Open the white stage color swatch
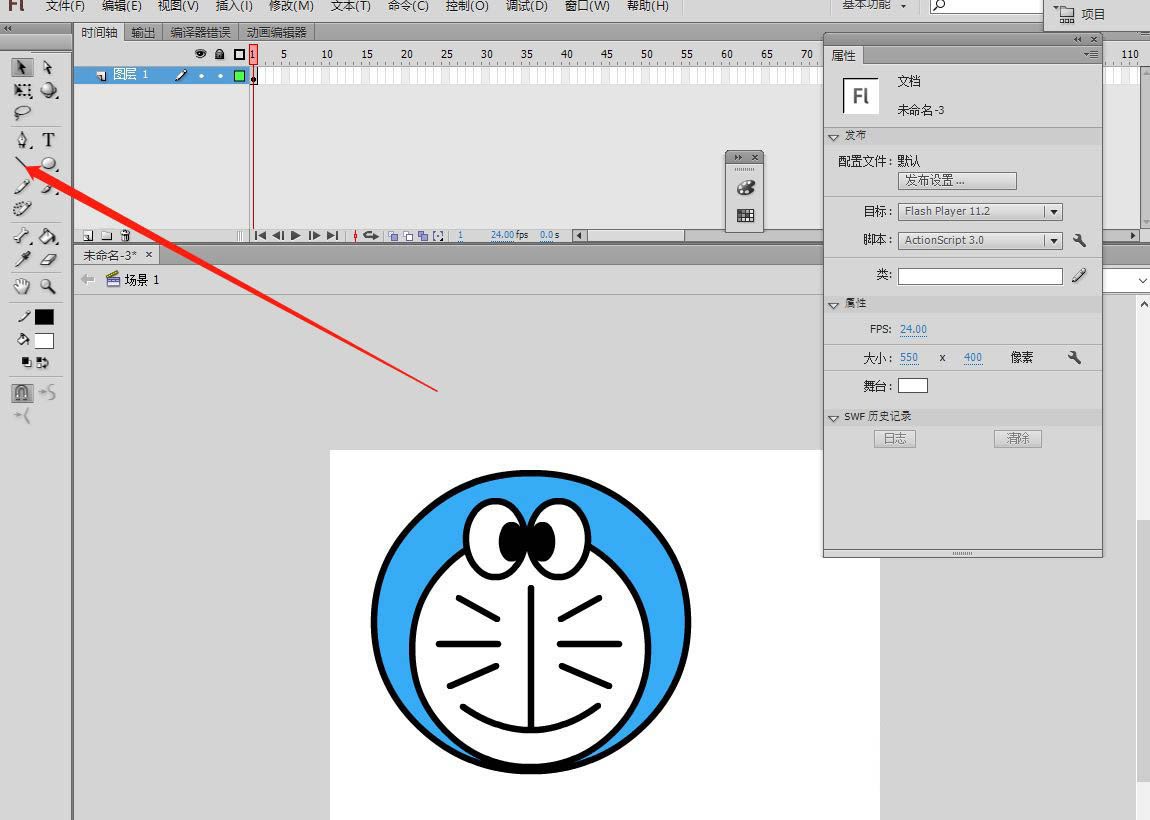 (912, 386)
